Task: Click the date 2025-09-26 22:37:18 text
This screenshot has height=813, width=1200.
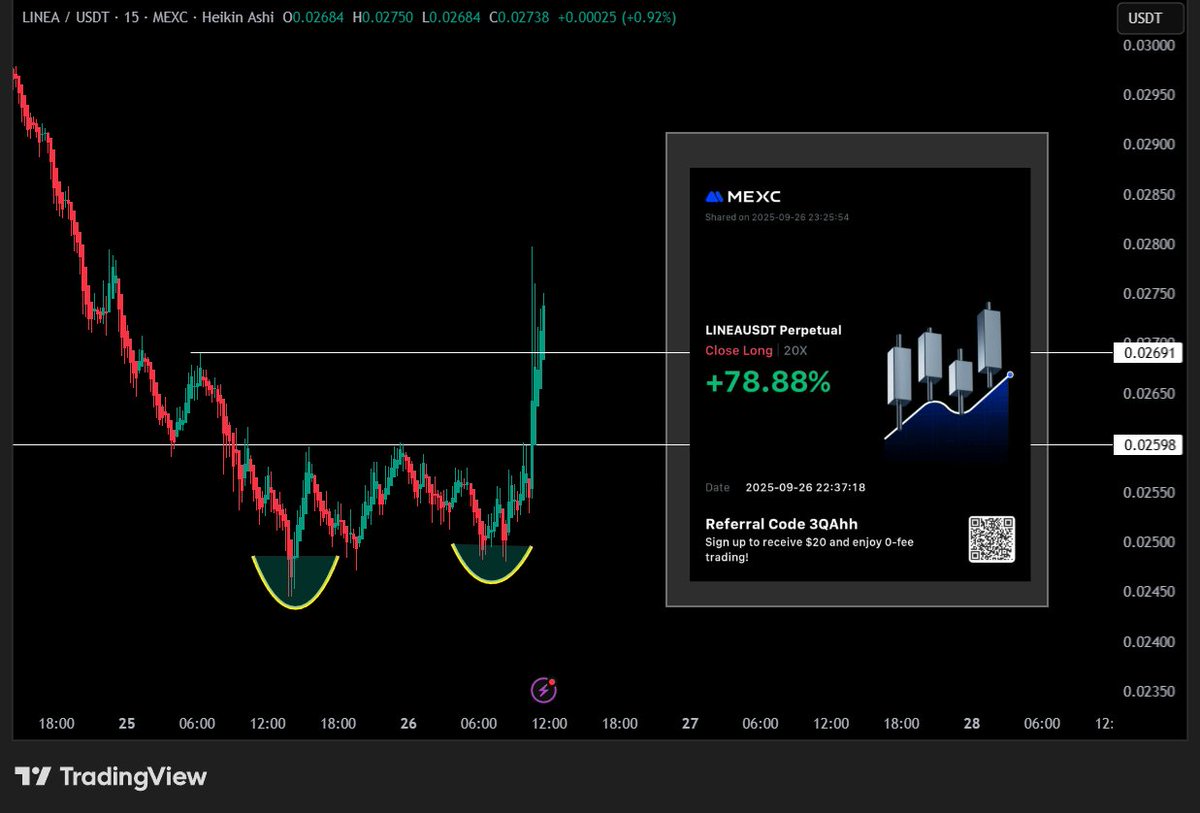Action: click(x=805, y=488)
